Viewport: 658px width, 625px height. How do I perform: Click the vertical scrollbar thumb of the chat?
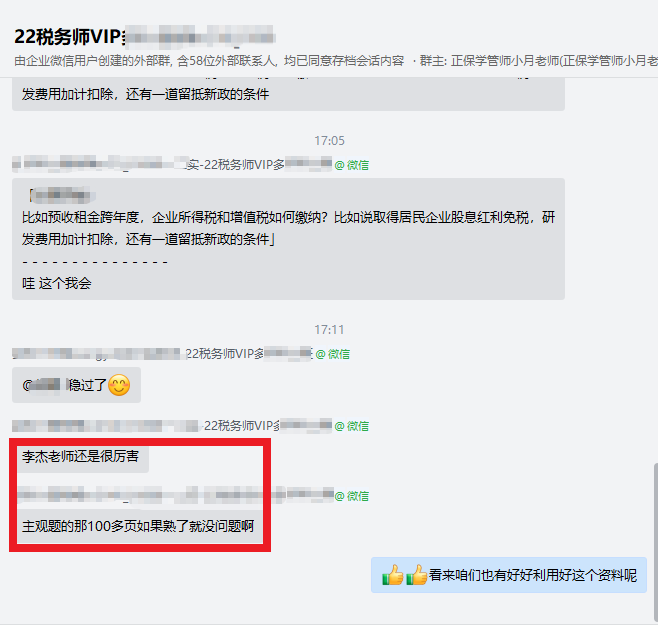point(655,541)
